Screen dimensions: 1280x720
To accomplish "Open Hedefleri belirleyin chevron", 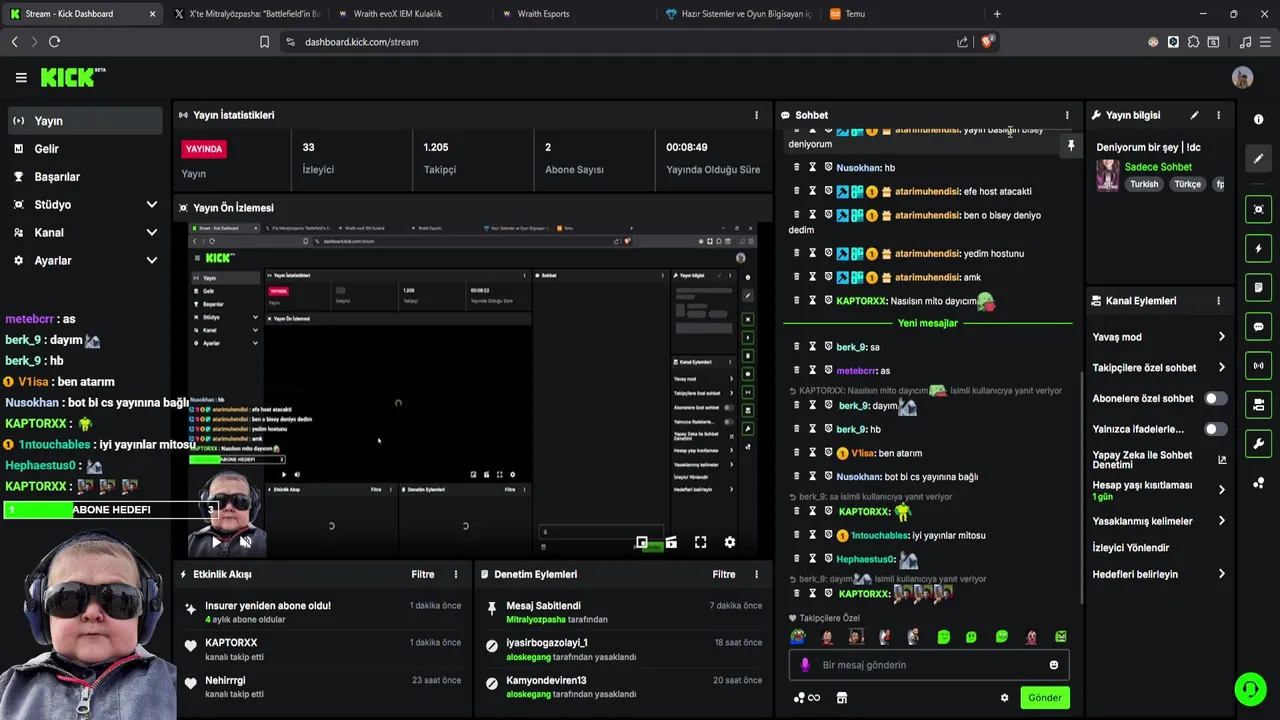I will click(1221, 574).
